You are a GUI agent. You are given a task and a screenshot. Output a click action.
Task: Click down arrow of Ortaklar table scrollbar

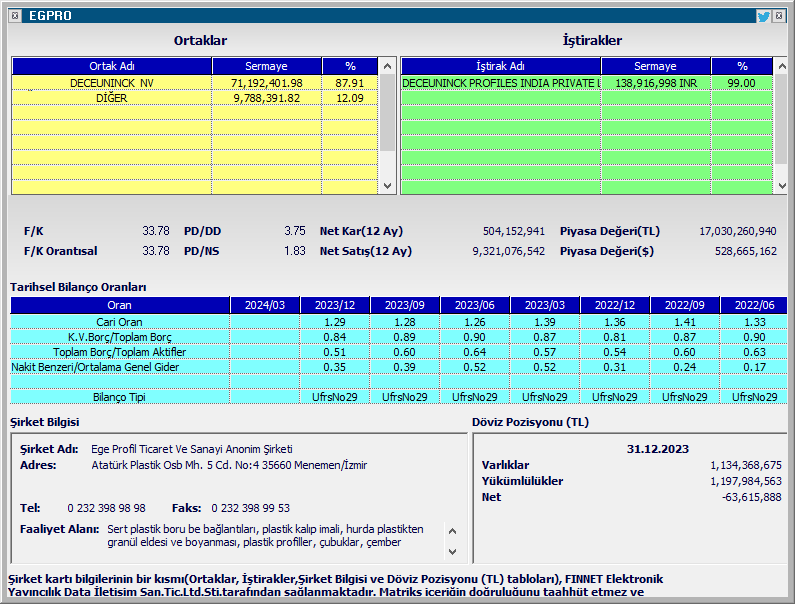pos(387,186)
